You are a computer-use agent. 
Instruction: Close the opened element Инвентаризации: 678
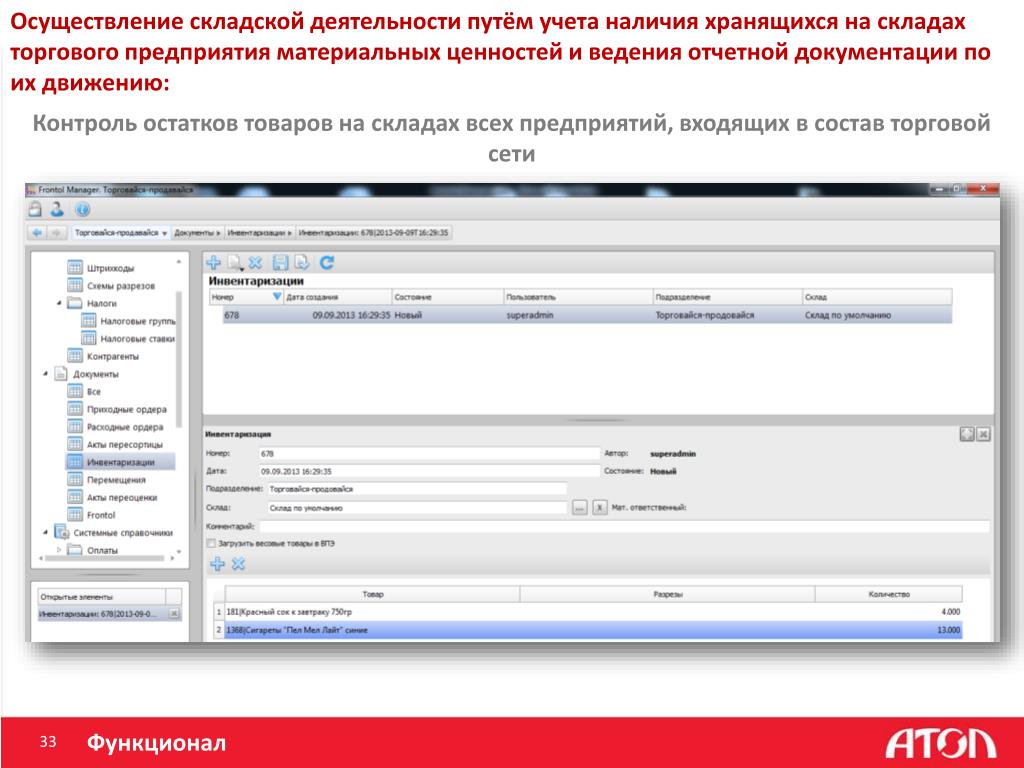[x=174, y=613]
